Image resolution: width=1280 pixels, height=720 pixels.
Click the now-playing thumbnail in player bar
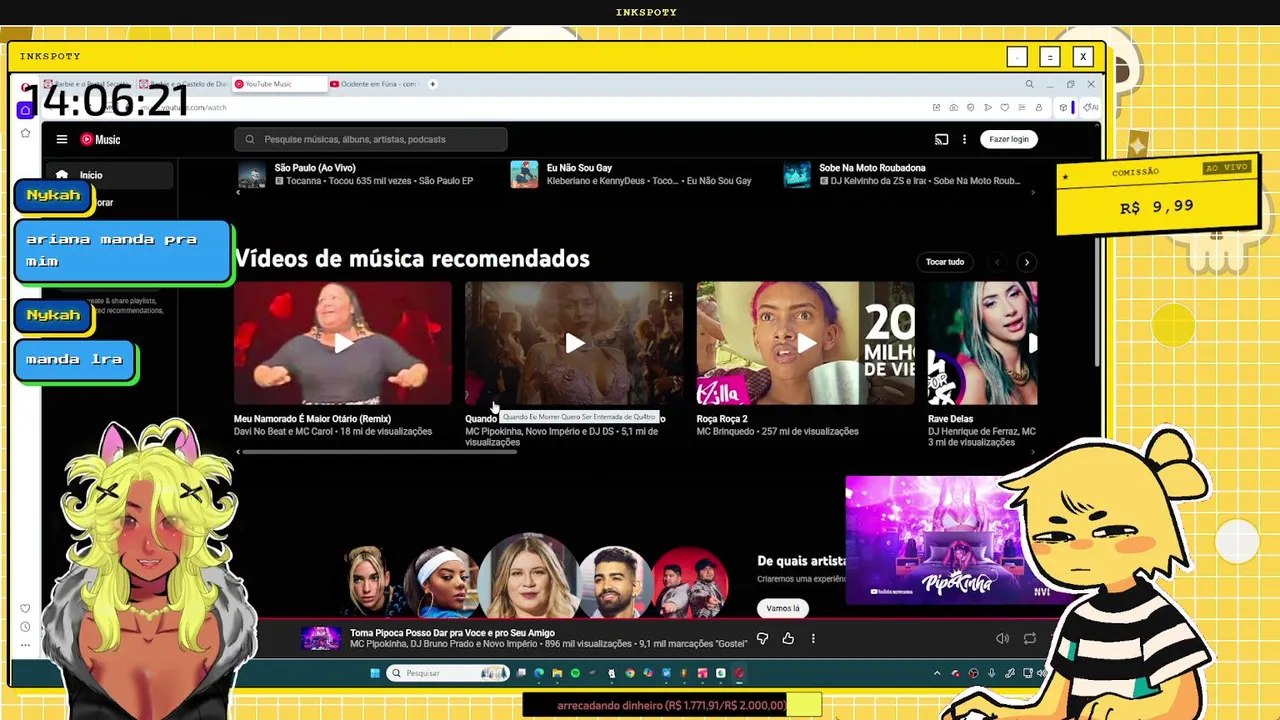pos(321,638)
